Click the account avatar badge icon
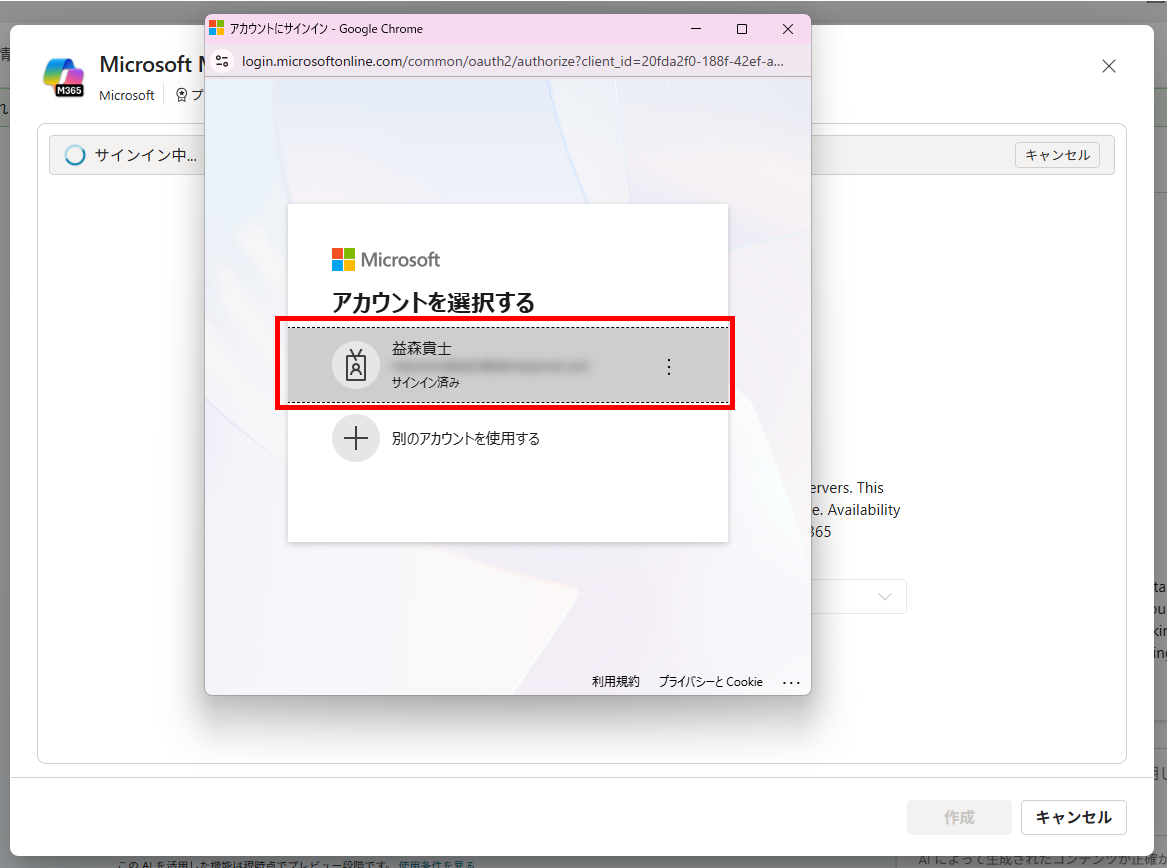The image size is (1167, 868). (356, 365)
